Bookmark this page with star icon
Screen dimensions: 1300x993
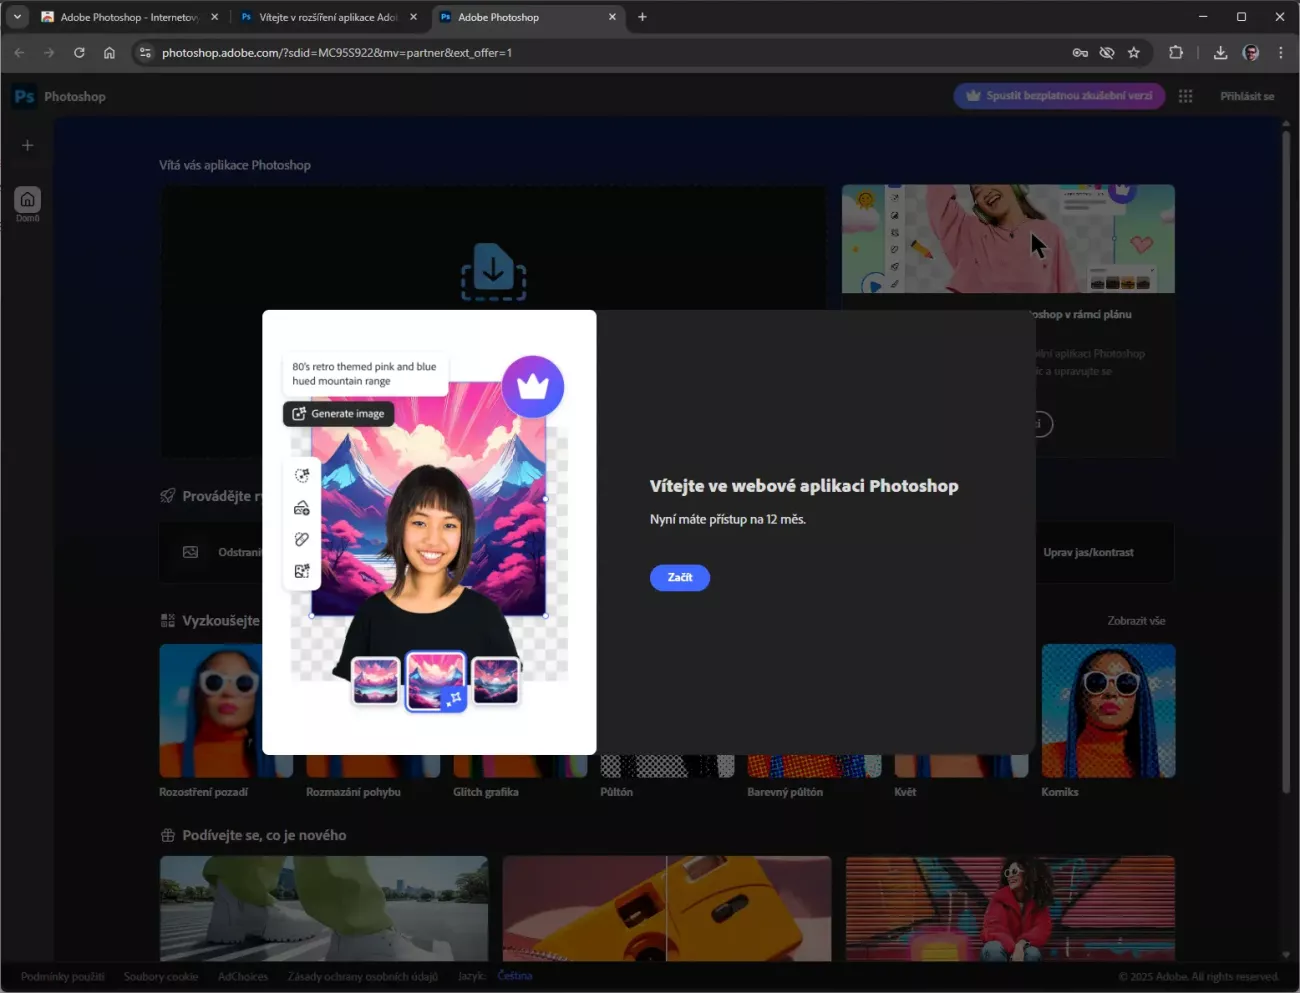(x=1134, y=53)
